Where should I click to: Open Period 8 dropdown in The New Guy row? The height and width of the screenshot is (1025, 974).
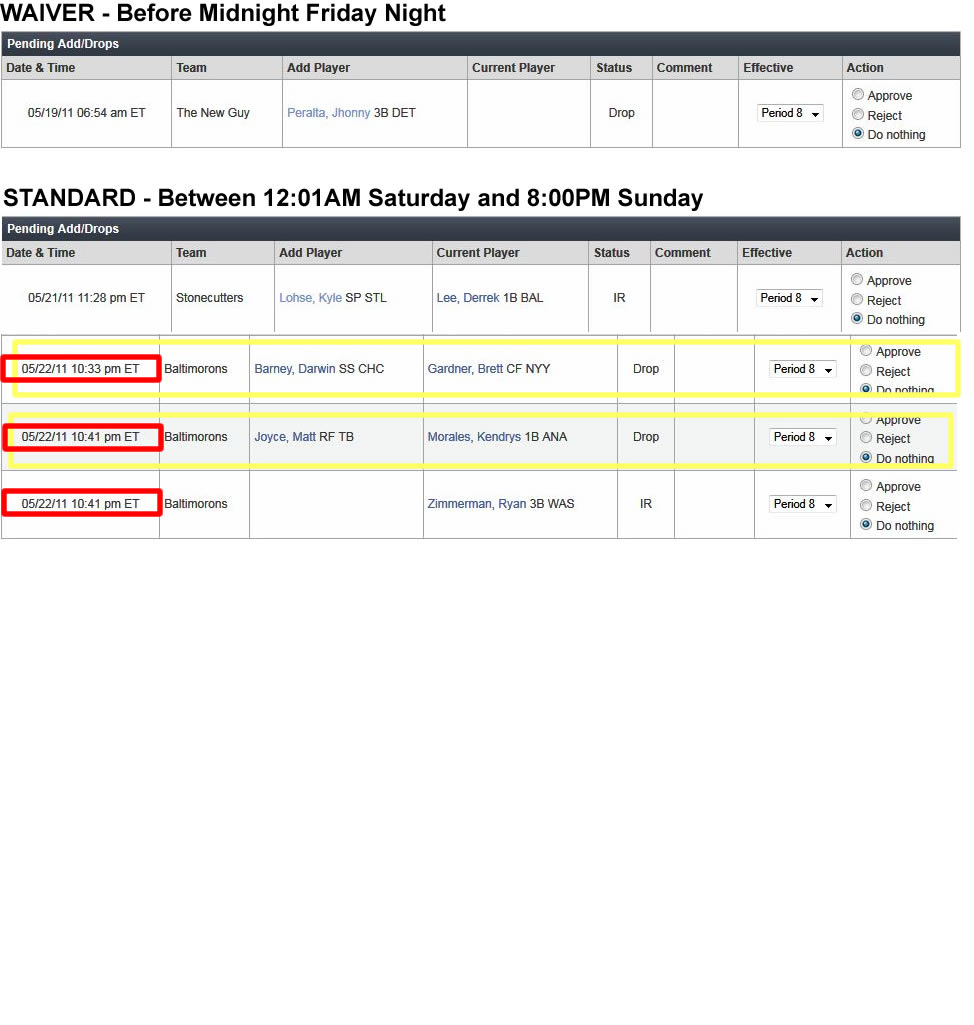(790, 113)
